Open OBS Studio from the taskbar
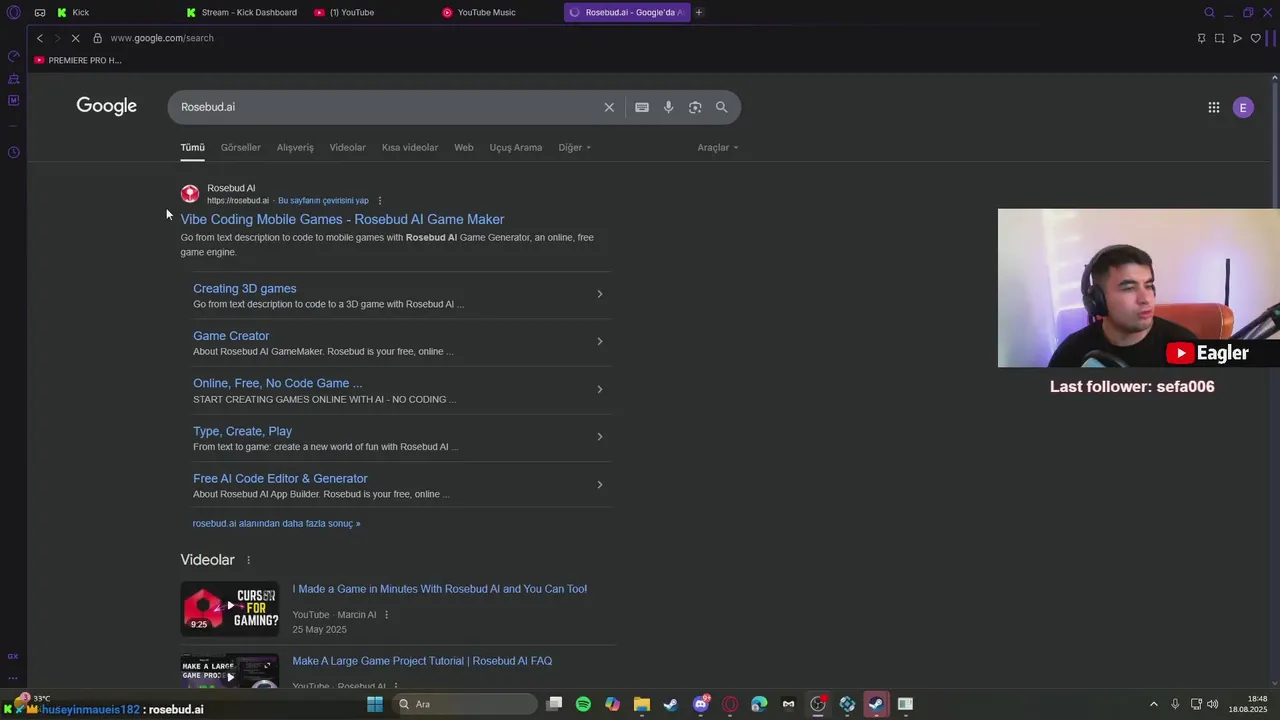1280x720 pixels. 818,704
